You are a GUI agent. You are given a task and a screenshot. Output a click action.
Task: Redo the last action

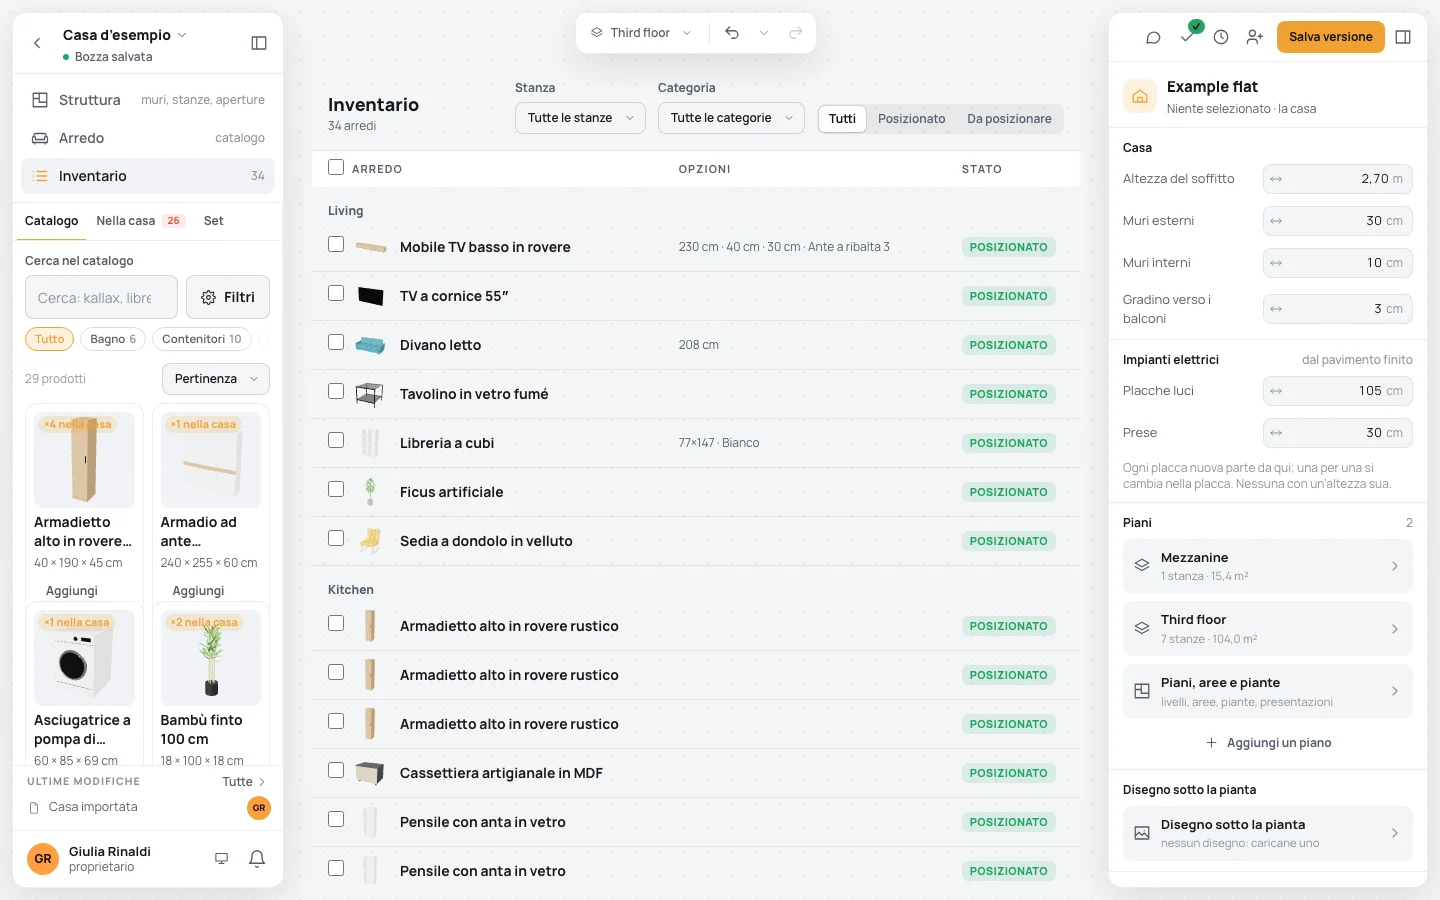[796, 33]
